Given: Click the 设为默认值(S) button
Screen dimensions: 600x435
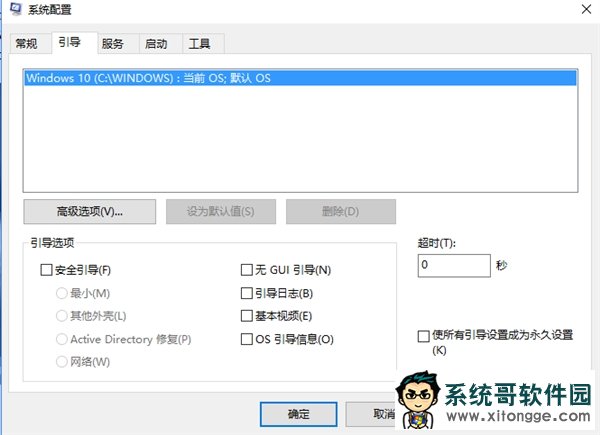Looking at the screenshot, I should (x=221, y=211).
